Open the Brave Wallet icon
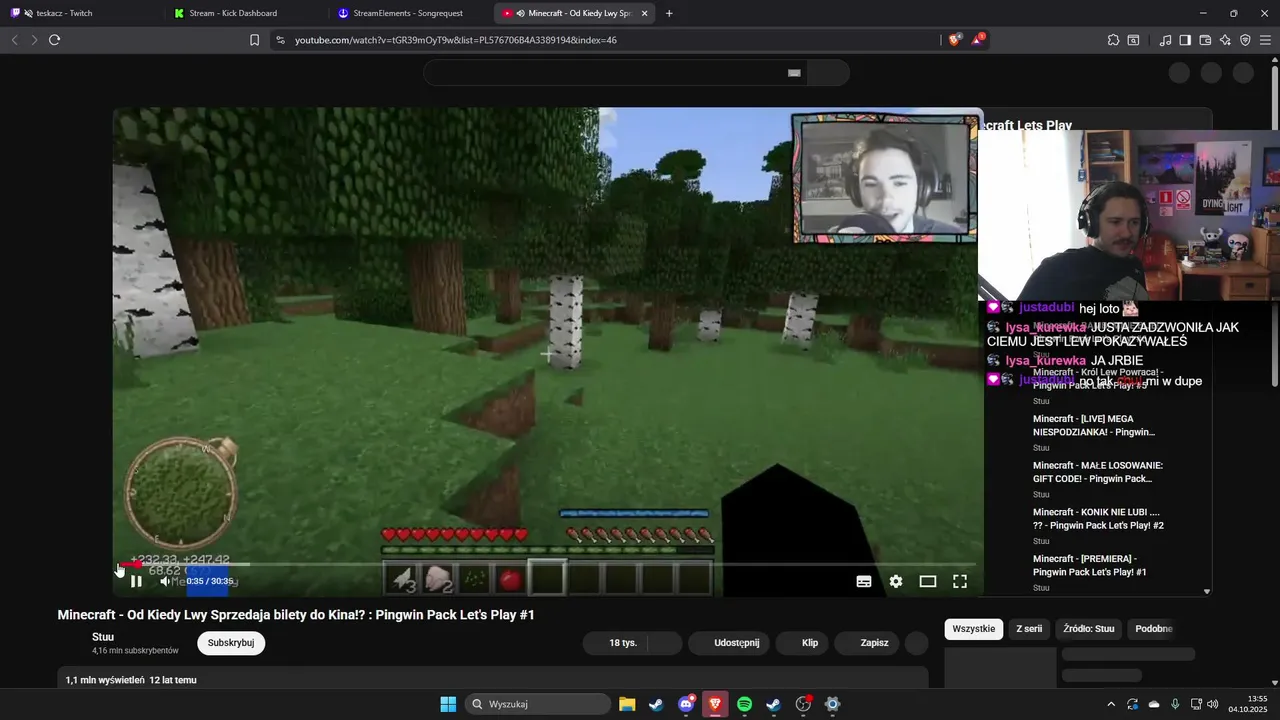The width and height of the screenshot is (1280, 720). click(1205, 40)
